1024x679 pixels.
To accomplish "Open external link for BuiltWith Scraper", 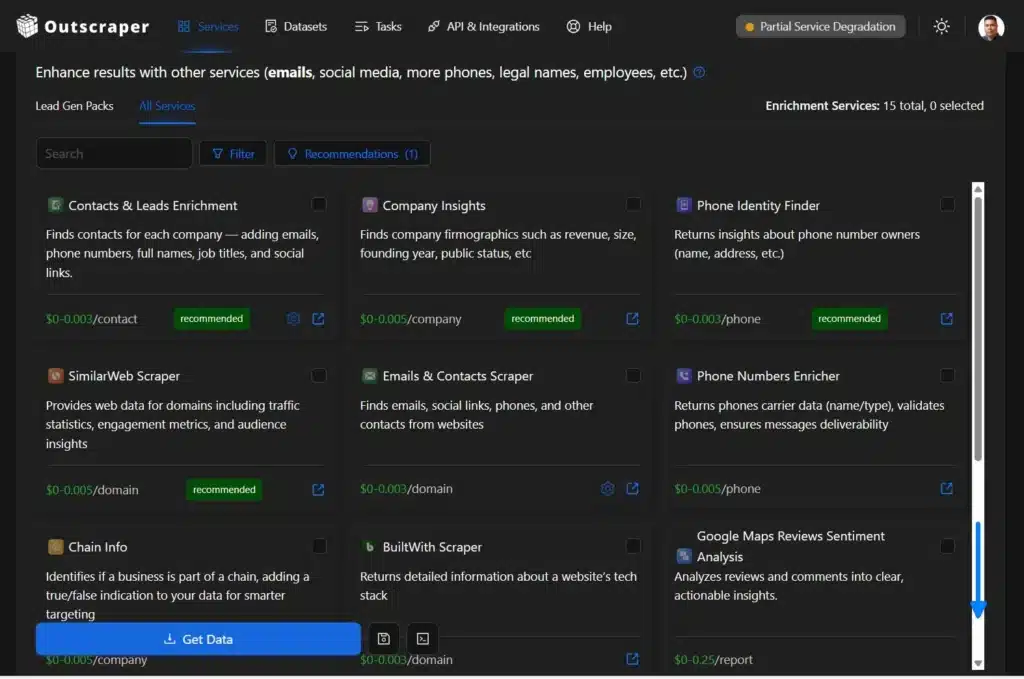I will [x=632, y=659].
